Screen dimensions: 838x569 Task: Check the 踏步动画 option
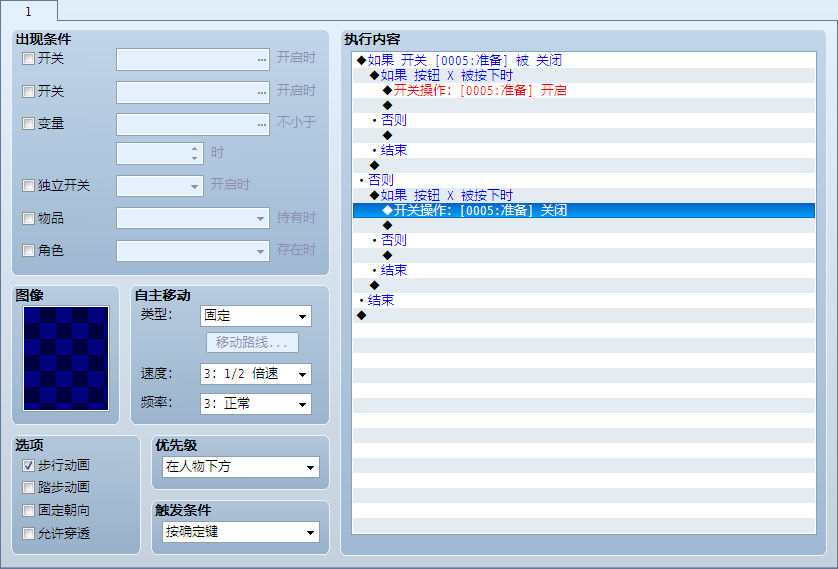[28, 487]
